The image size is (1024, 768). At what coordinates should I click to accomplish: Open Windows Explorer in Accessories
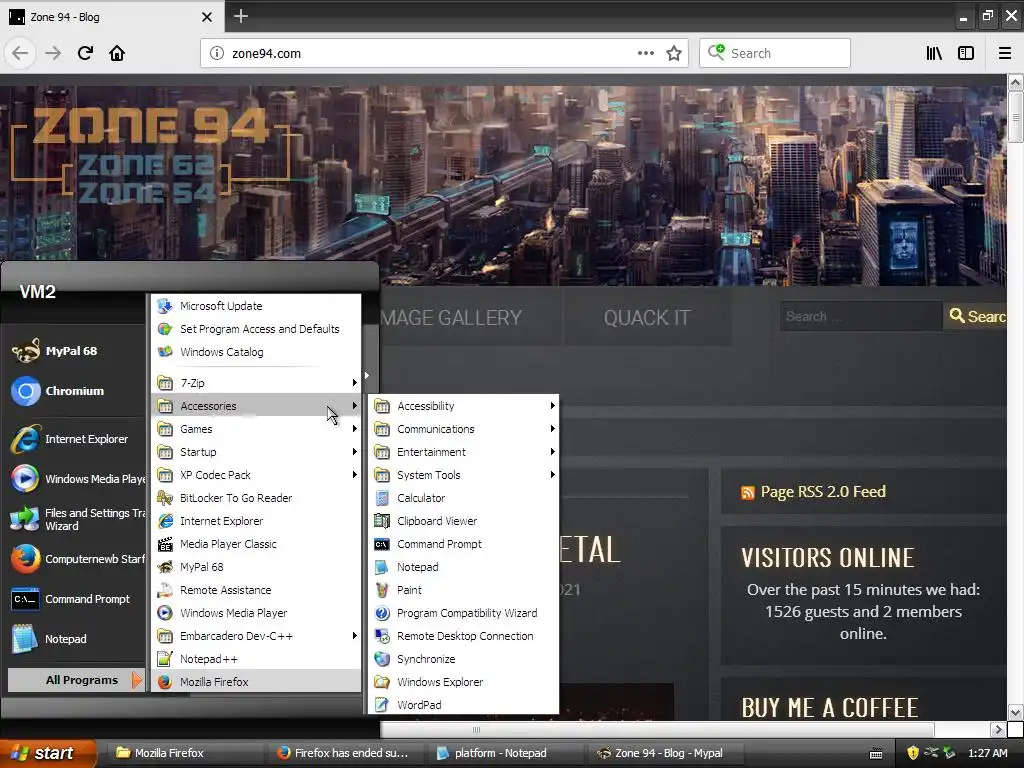(x=463, y=682)
